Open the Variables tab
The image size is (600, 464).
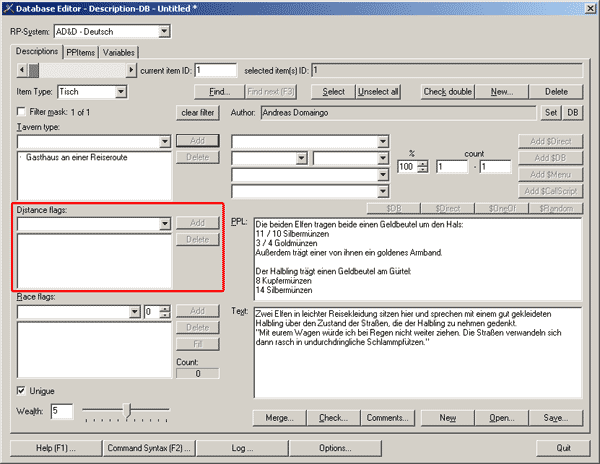(118, 52)
